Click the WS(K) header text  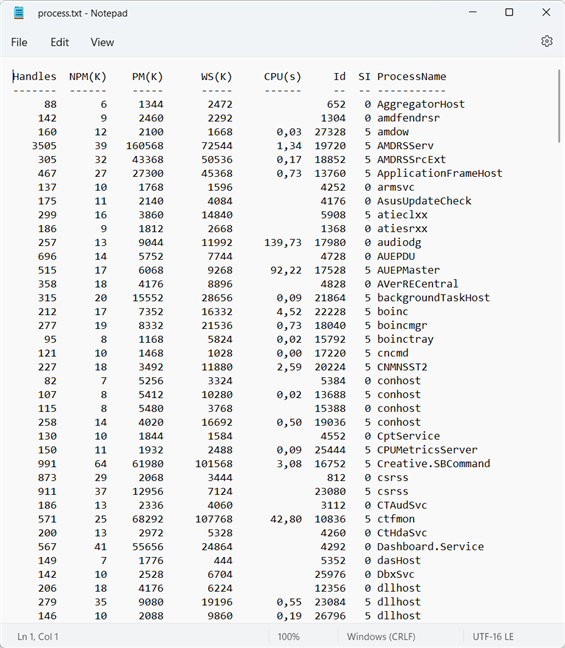(x=217, y=76)
